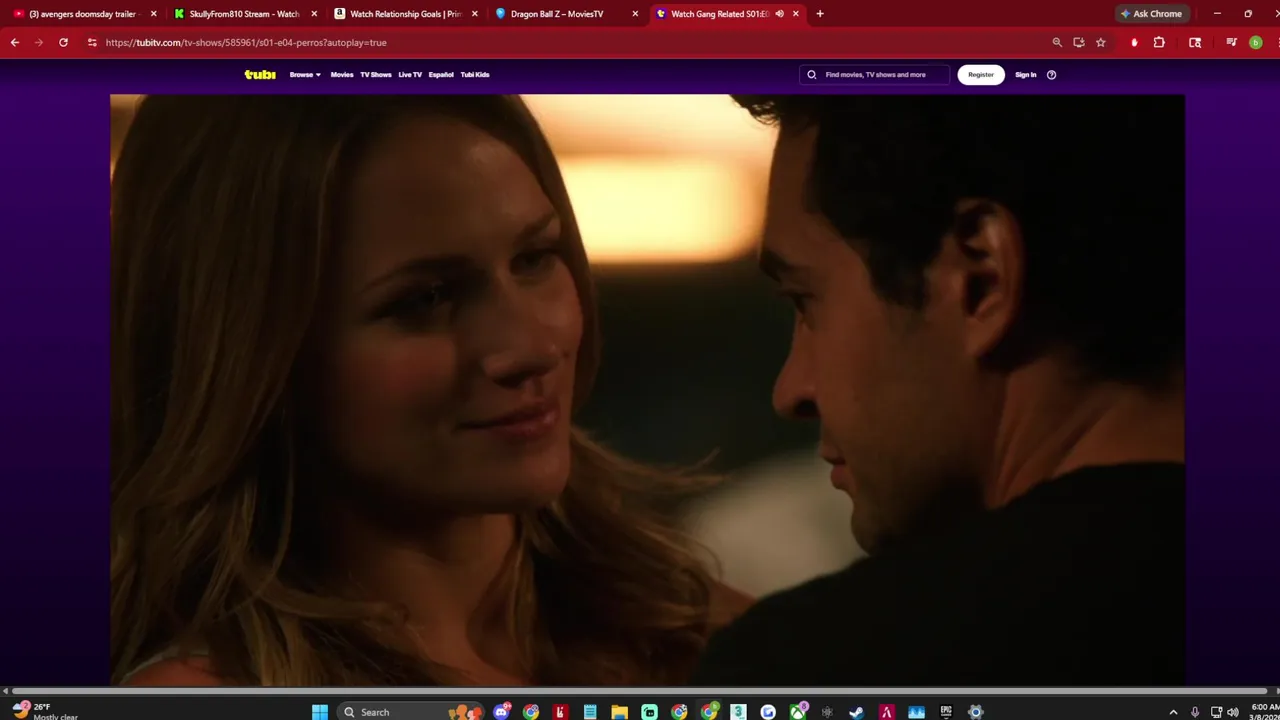Open Steam from the taskbar
This screenshot has height=720, width=1280.
click(857, 712)
